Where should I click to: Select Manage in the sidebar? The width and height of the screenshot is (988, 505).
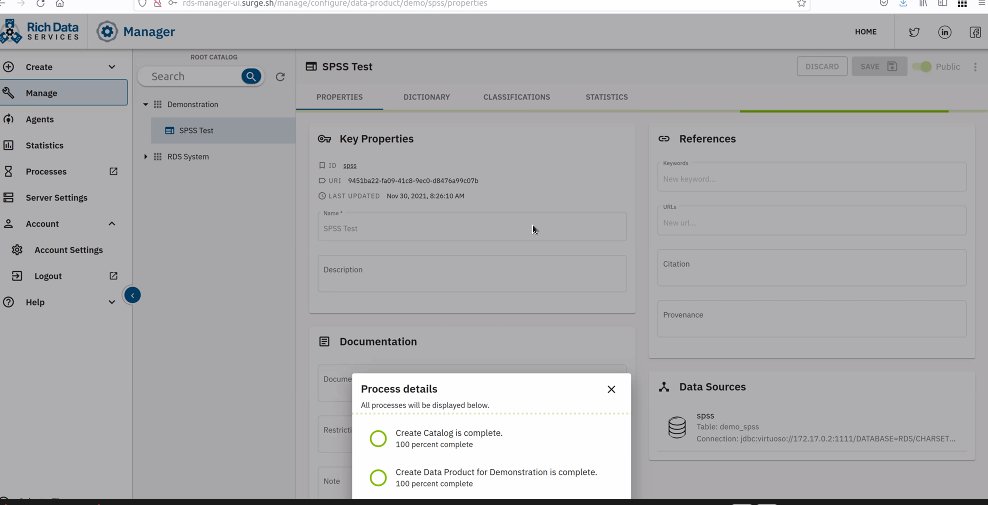[x=64, y=93]
